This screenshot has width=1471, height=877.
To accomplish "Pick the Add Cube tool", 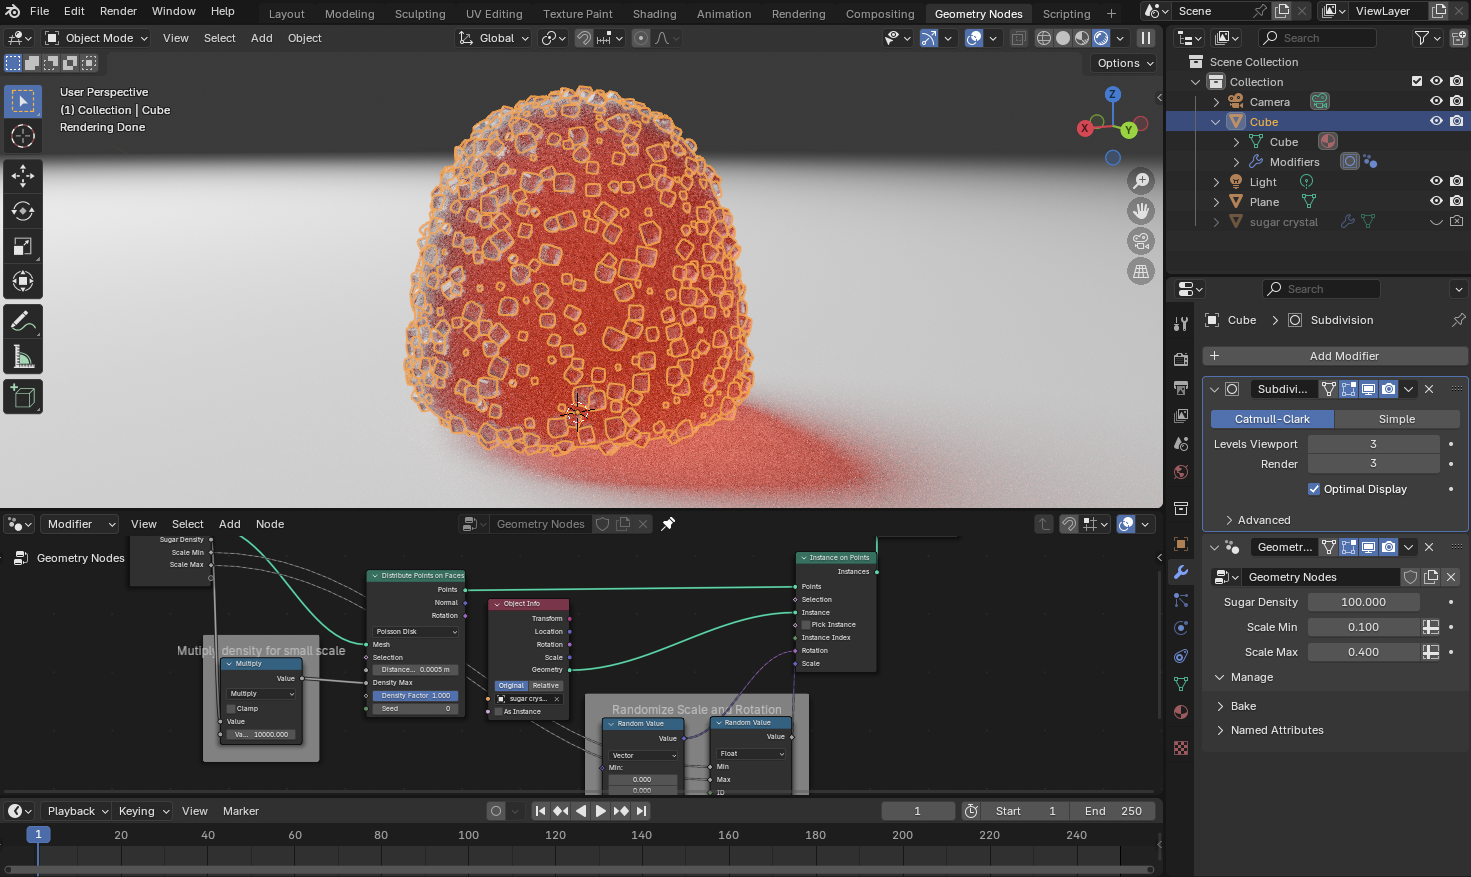I will click(23, 397).
